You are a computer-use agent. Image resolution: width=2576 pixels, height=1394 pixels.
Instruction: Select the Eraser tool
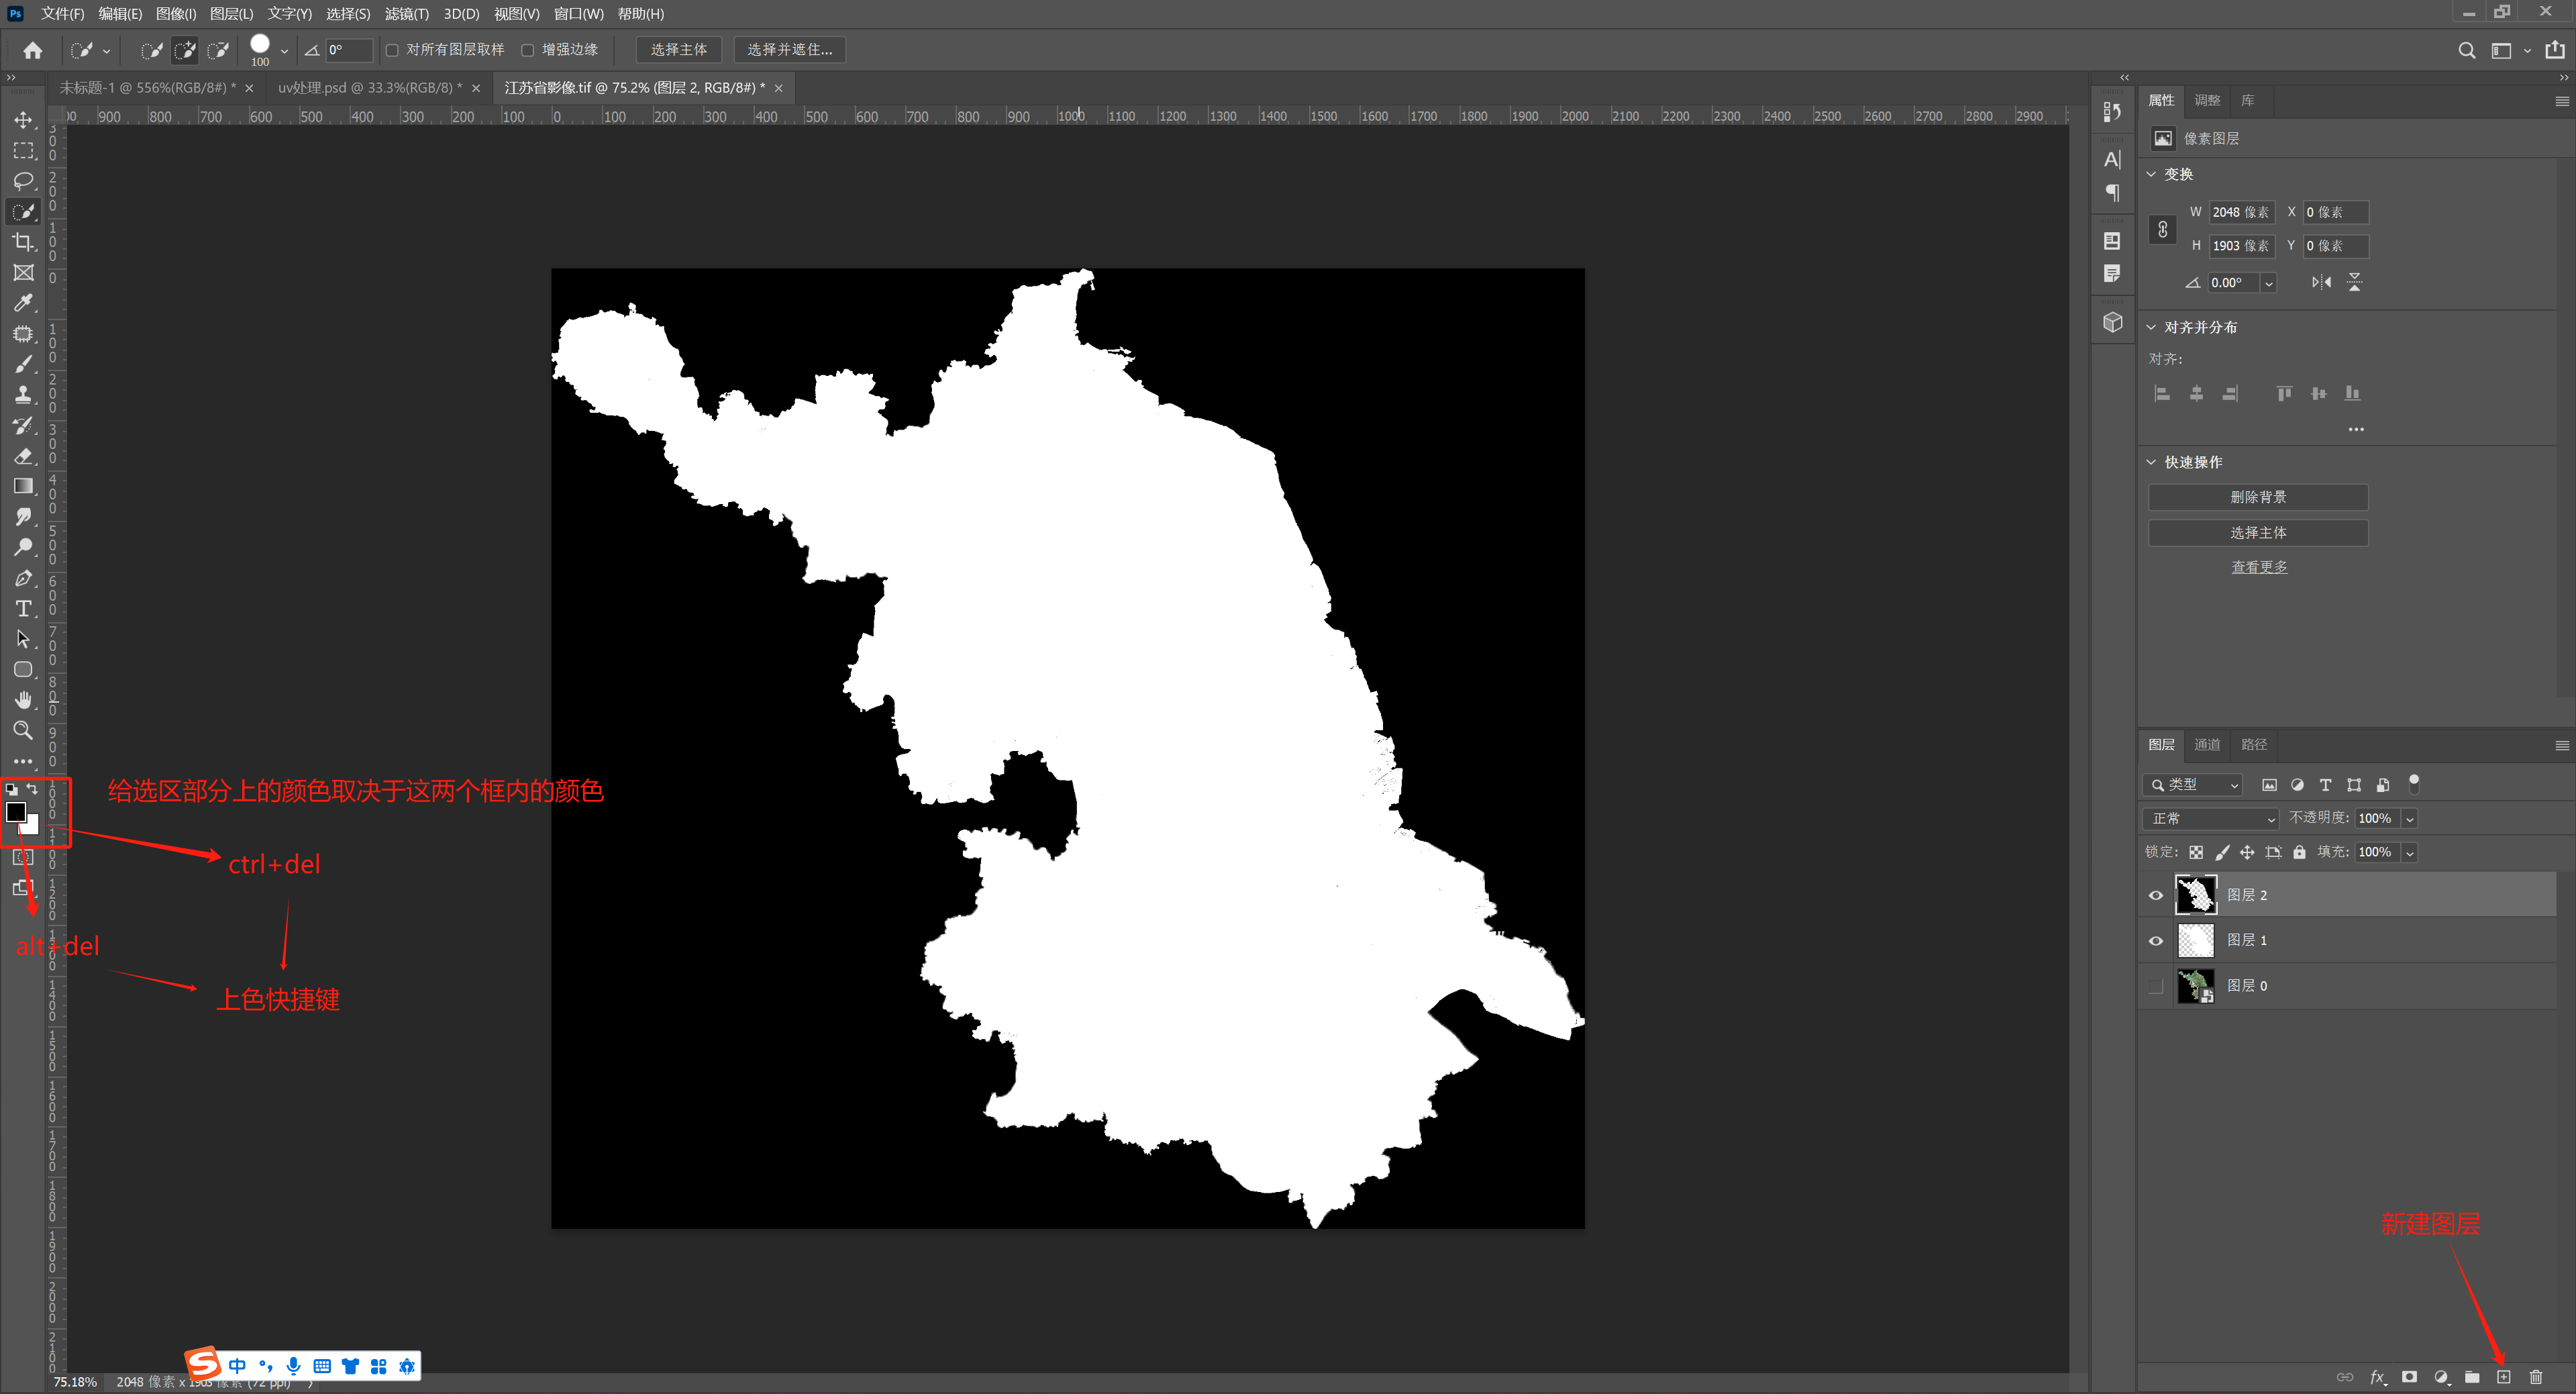point(23,456)
